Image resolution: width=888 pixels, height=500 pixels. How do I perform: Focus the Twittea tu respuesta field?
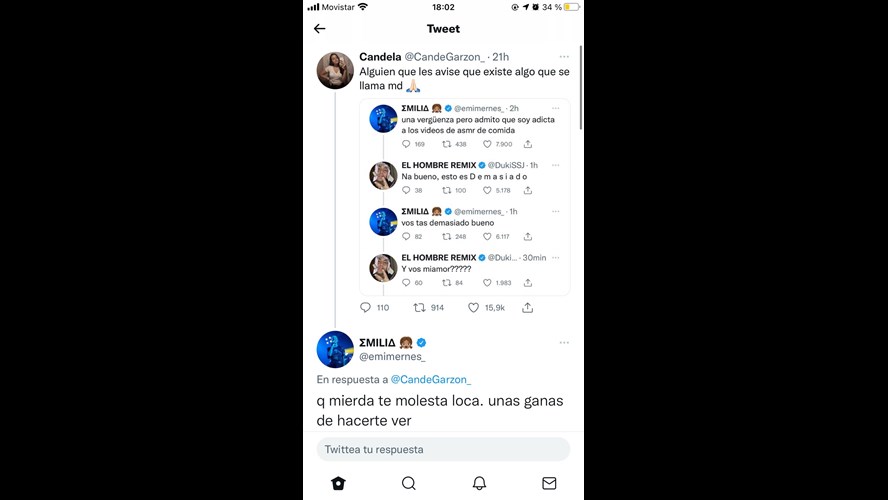pos(443,449)
